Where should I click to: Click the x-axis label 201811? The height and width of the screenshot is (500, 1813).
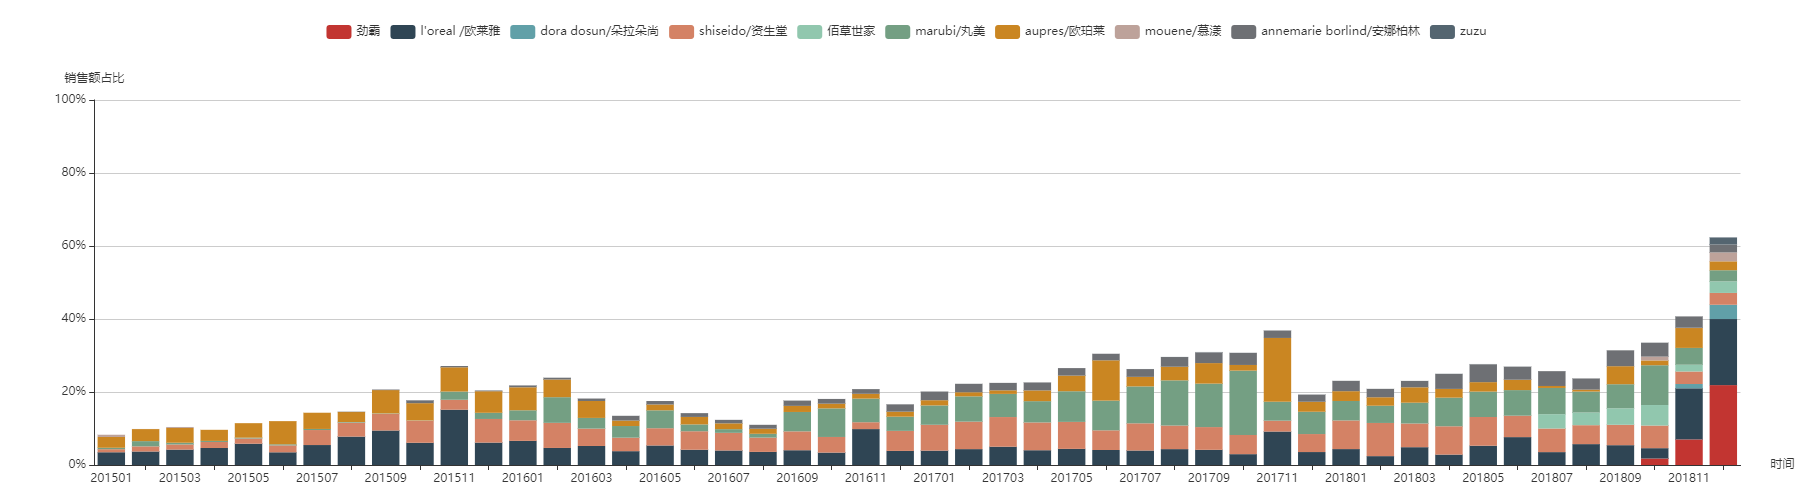click(1688, 478)
